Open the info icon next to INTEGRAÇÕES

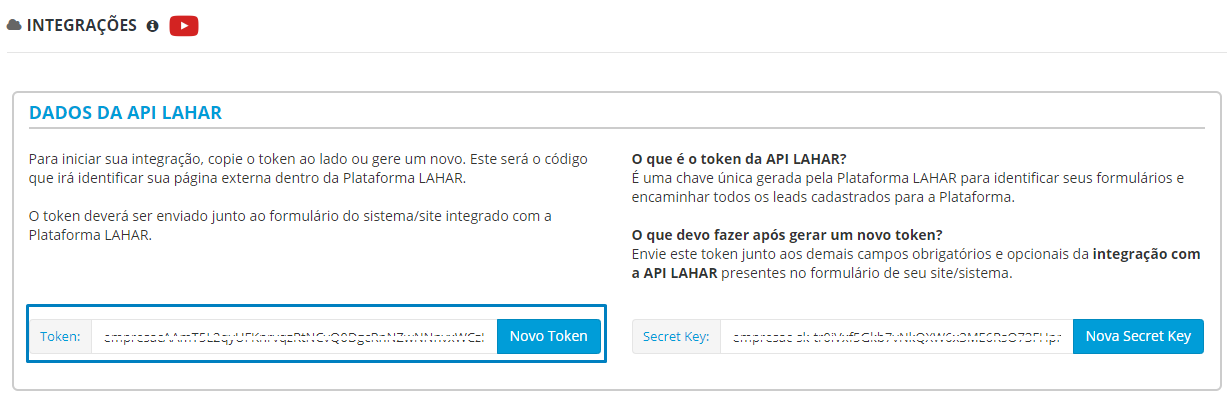153,26
